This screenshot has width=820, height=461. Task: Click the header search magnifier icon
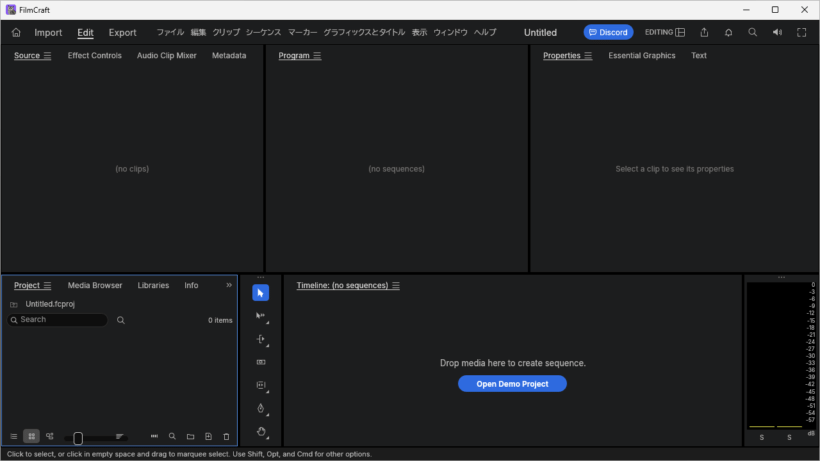pyautogui.click(x=753, y=32)
